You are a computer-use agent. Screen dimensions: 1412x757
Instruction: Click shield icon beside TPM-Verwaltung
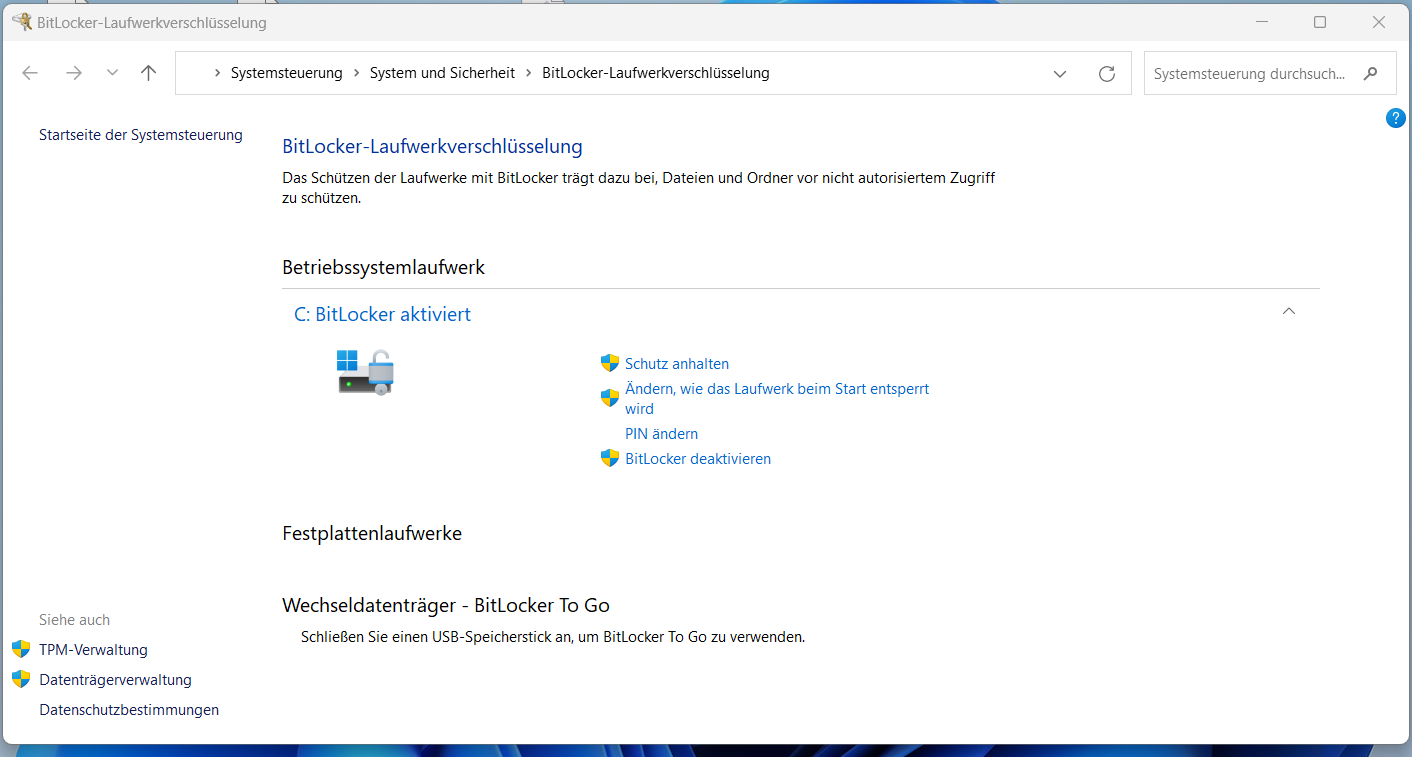click(21, 649)
